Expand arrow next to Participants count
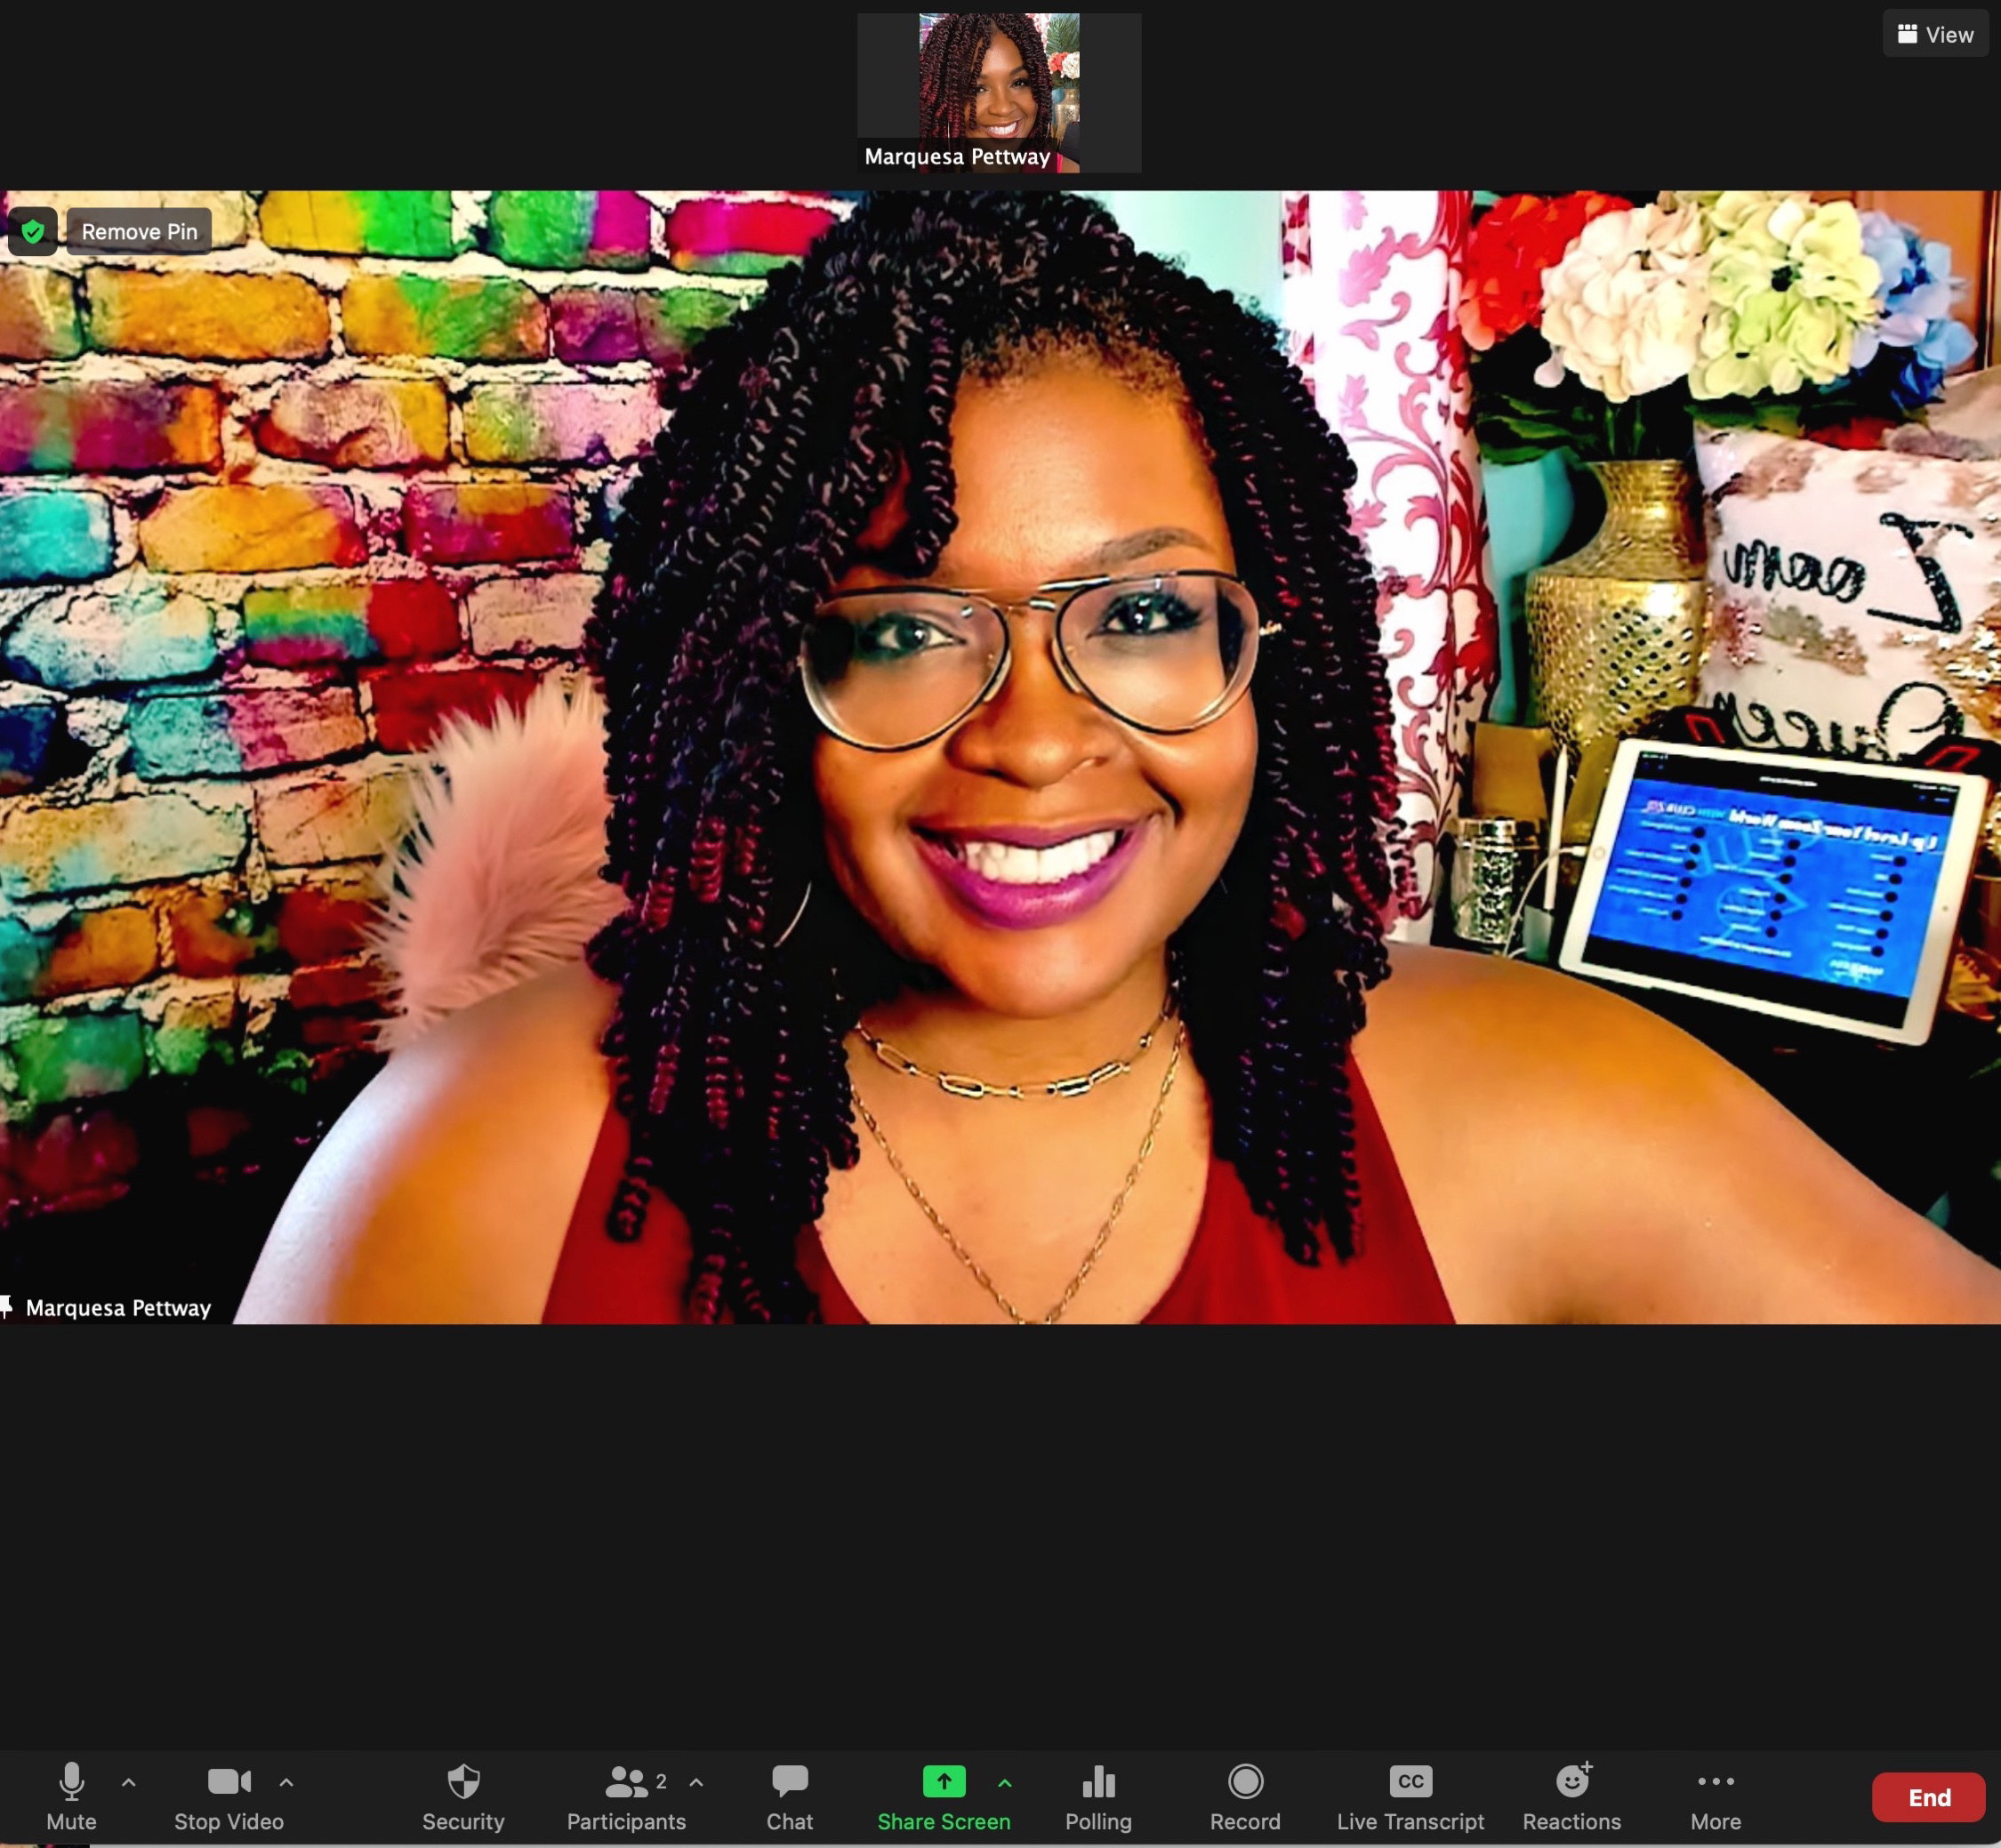Viewport: 2001px width, 1848px height. coord(697,1782)
